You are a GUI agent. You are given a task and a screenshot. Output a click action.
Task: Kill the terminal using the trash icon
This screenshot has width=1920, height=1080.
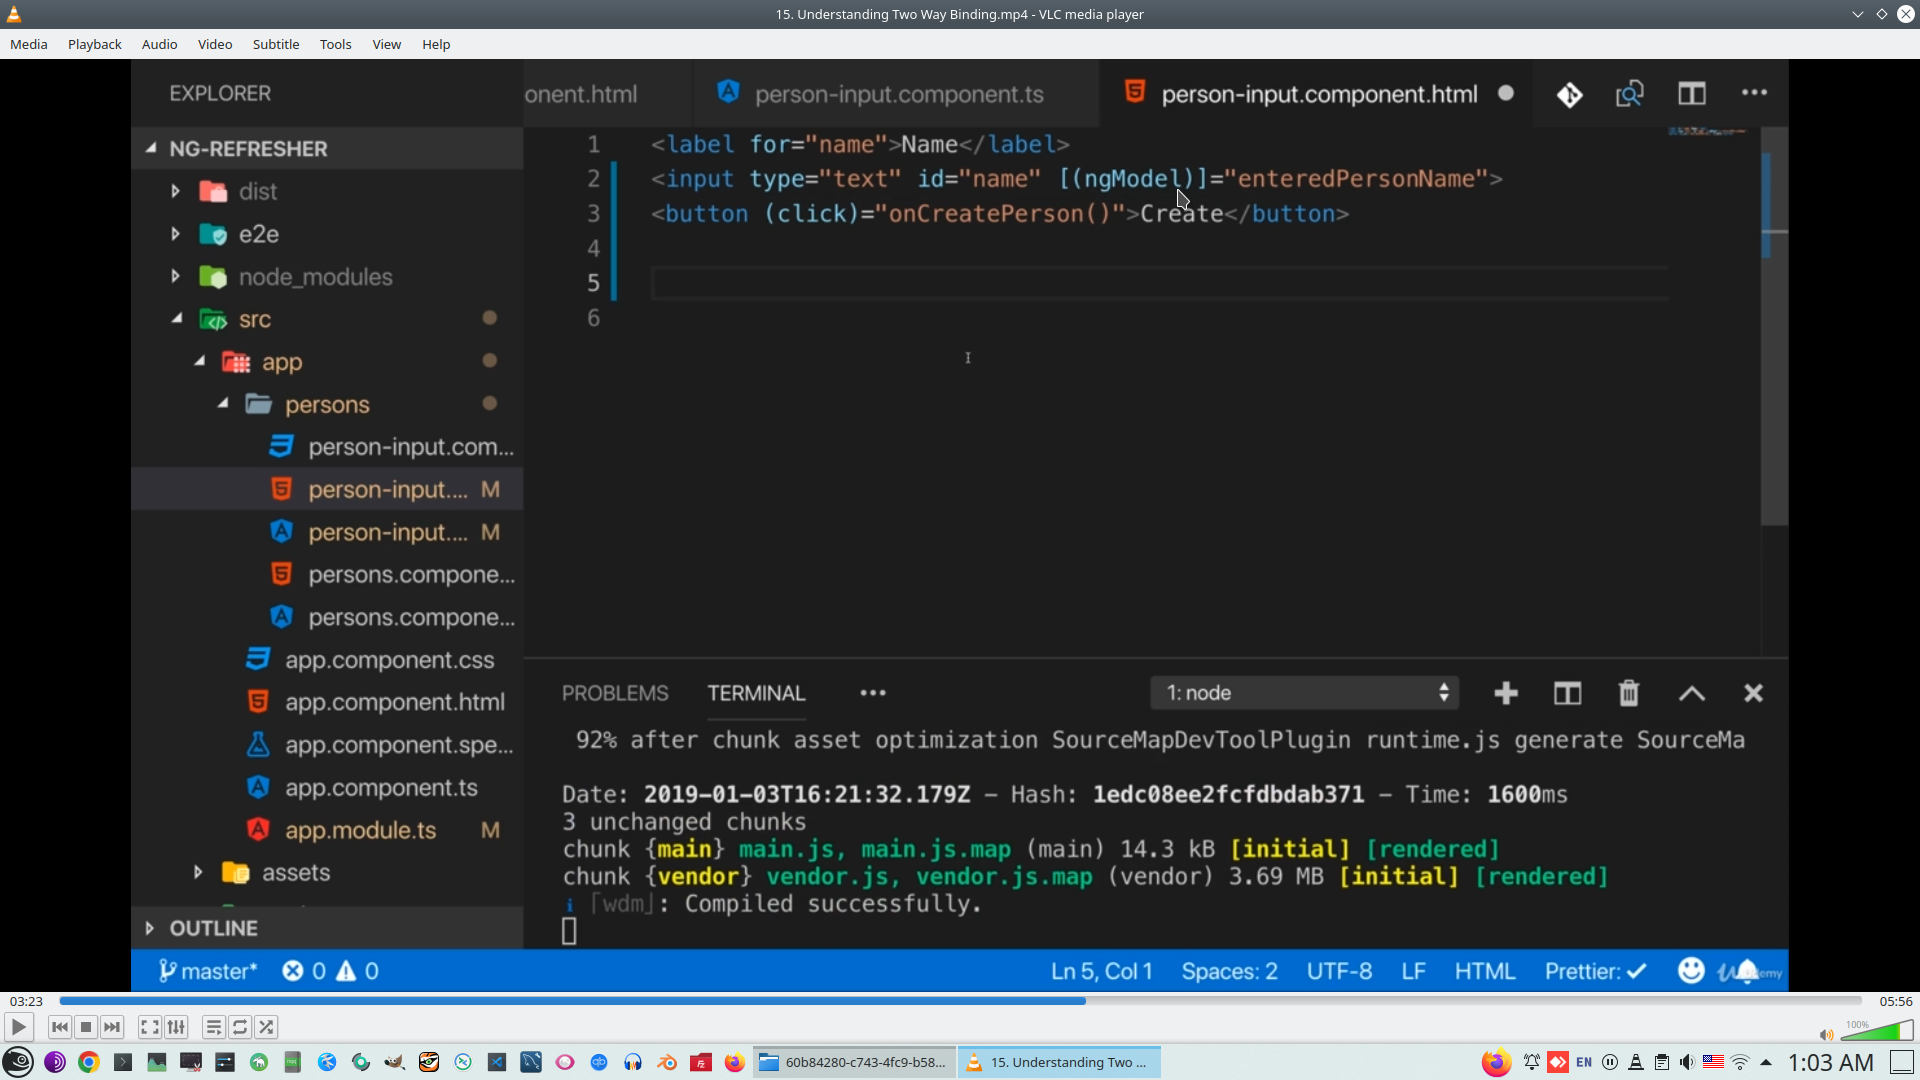[x=1628, y=692]
